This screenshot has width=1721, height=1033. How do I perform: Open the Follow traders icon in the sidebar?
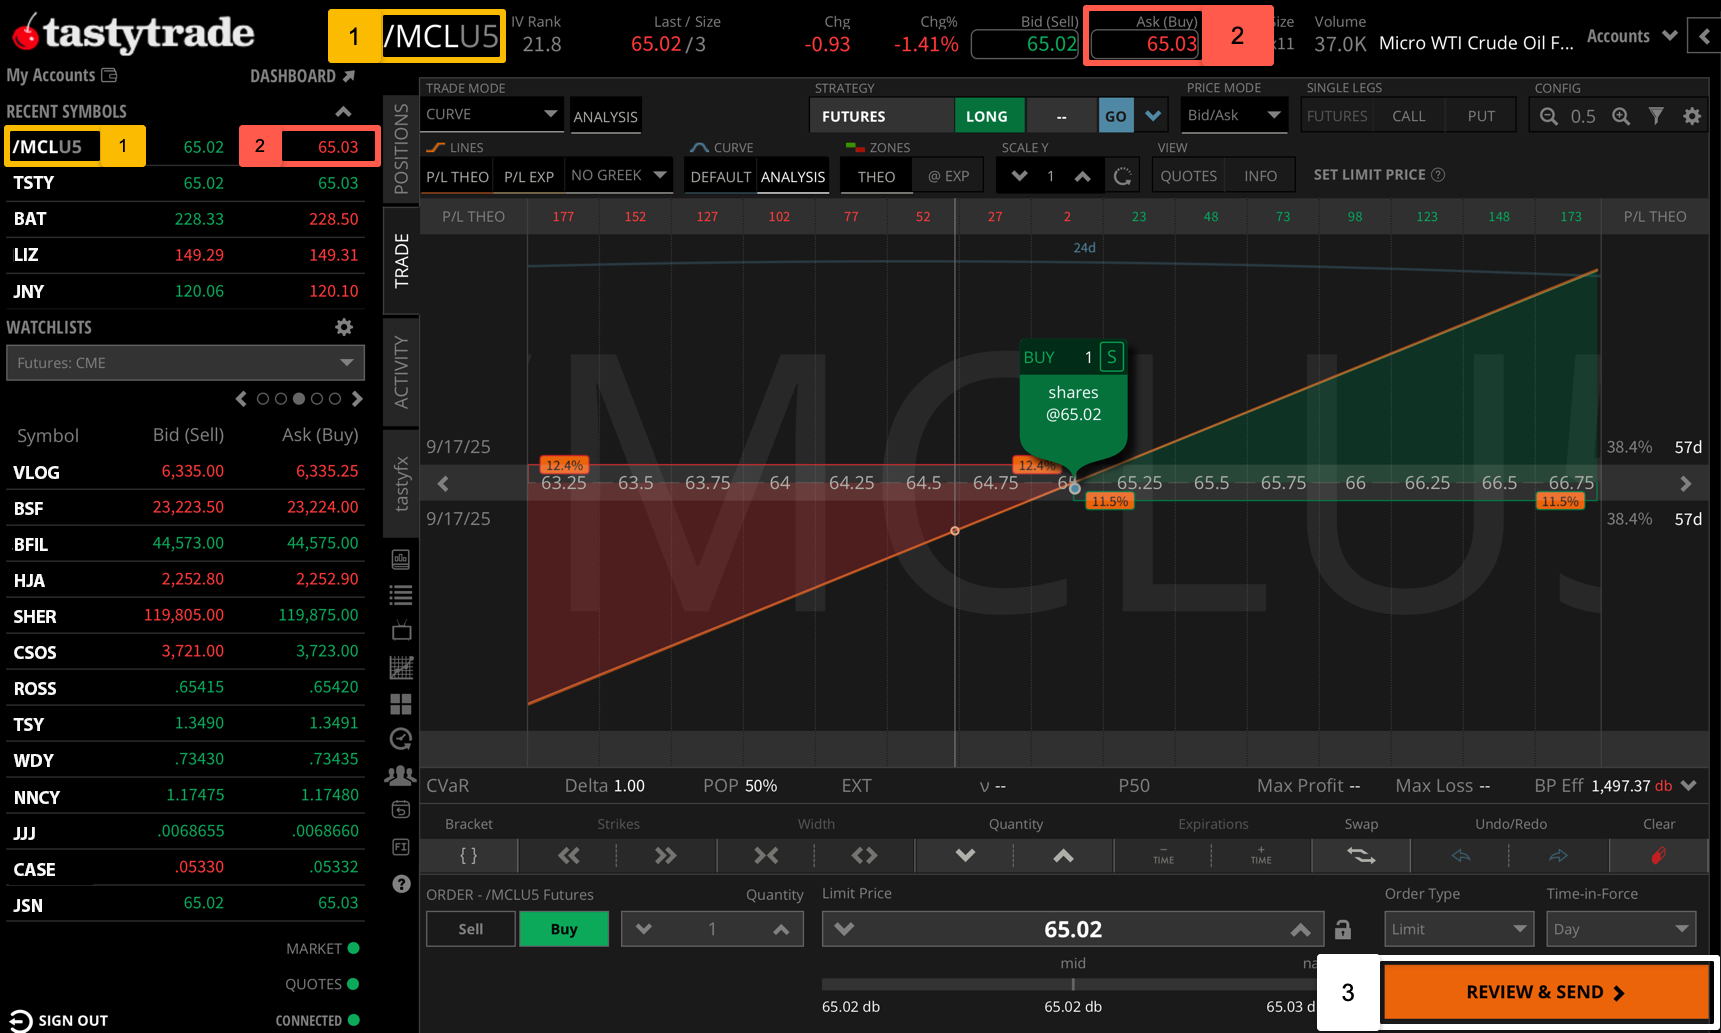400,775
